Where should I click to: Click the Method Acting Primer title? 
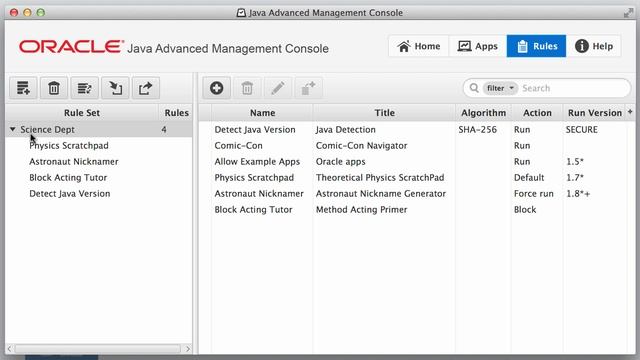(x=361, y=209)
